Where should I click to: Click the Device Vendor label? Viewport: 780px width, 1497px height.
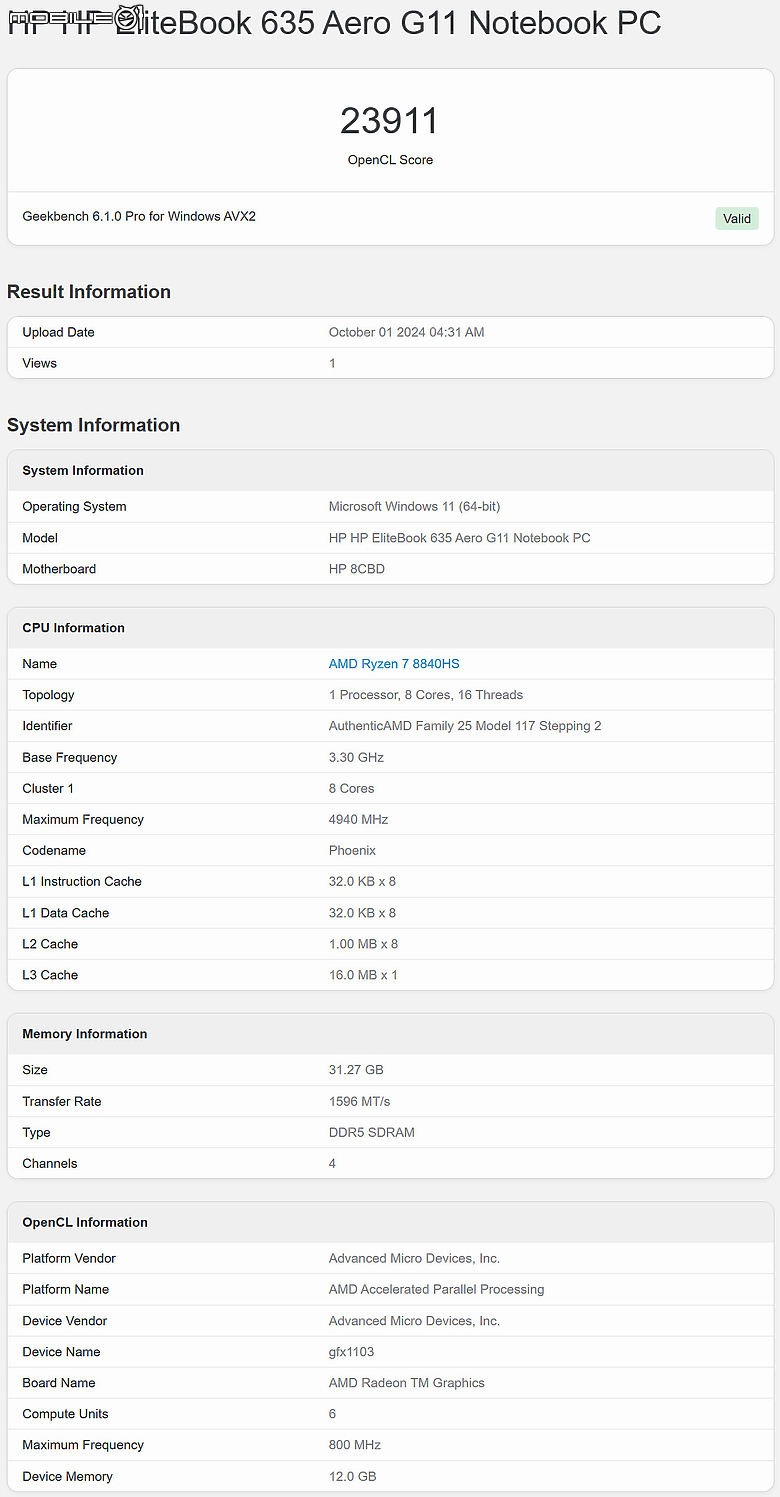pyautogui.click(x=64, y=1321)
